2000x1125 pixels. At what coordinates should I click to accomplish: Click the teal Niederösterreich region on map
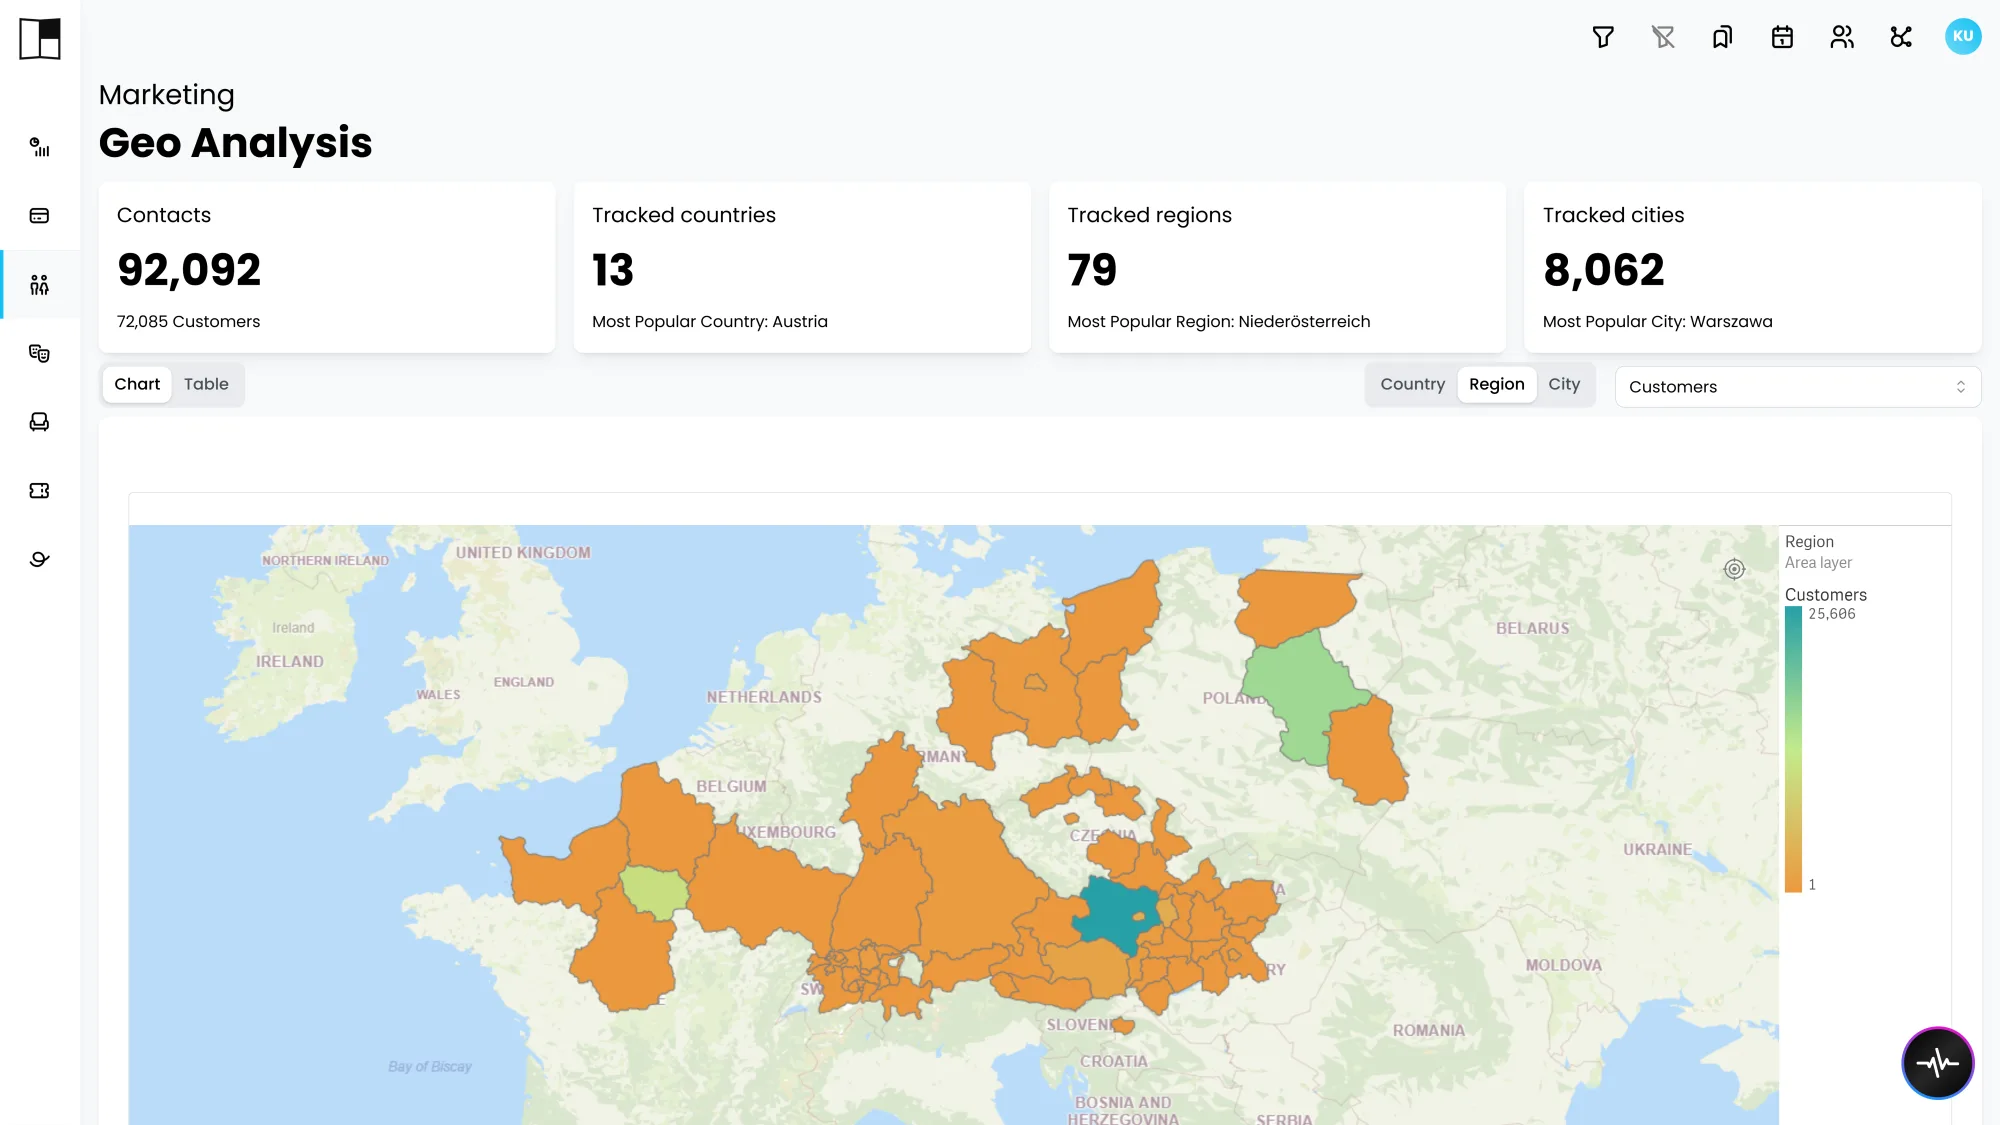click(1113, 912)
